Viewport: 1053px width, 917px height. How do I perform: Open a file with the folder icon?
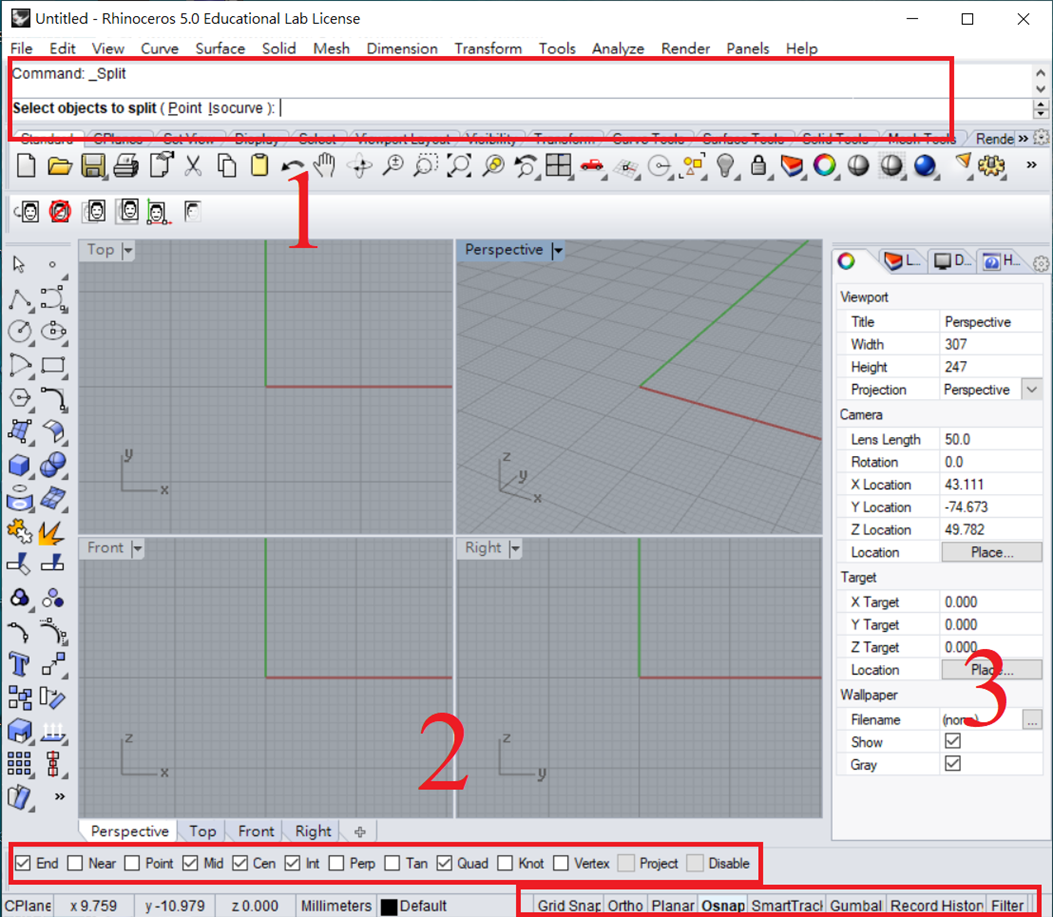click(x=59, y=166)
